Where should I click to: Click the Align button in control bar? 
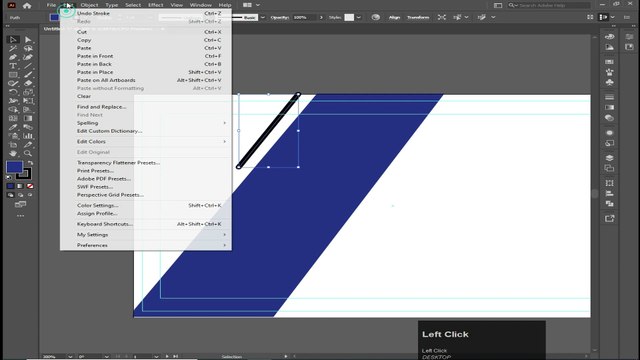pyautogui.click(x=394, y=18)
